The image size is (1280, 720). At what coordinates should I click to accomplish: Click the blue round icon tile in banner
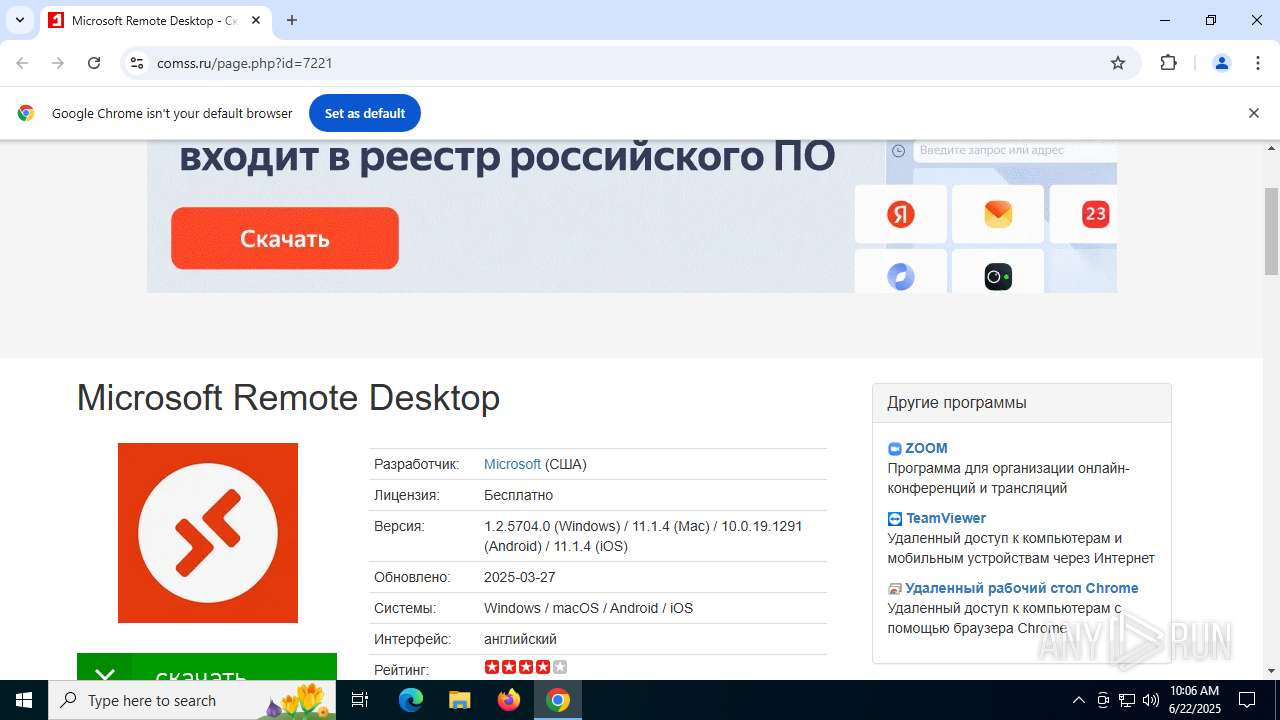(x=900, y=271)
